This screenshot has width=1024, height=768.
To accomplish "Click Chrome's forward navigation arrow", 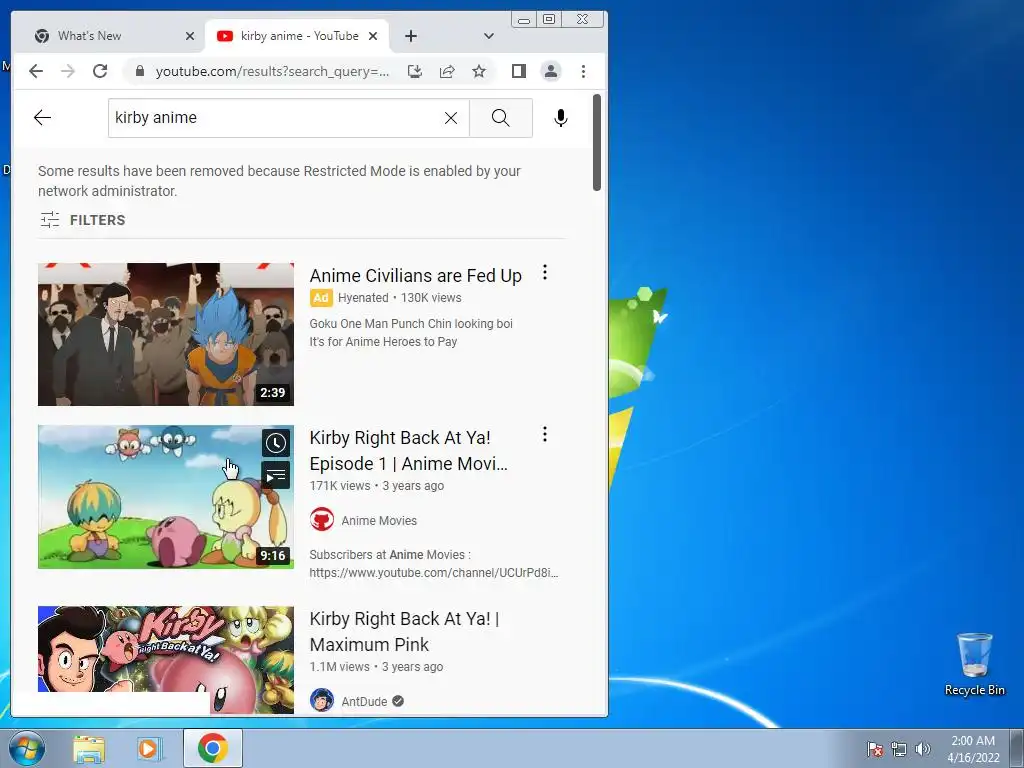I will 68,71.
